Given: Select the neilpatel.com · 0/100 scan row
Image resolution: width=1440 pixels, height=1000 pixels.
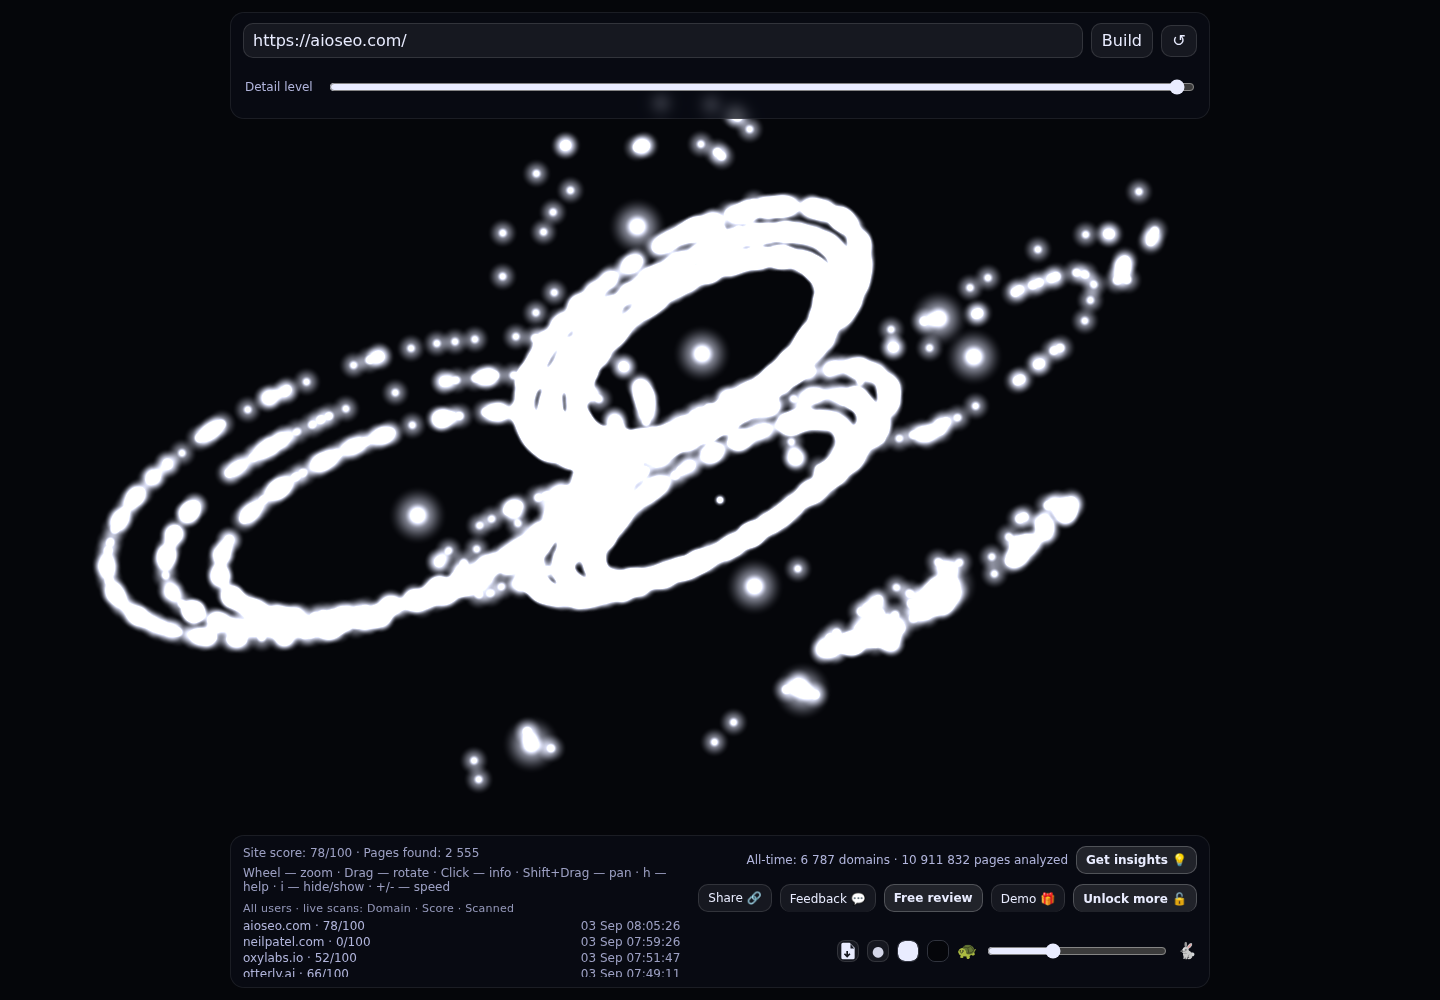Looking at the screenshot, I should [461, 942].
